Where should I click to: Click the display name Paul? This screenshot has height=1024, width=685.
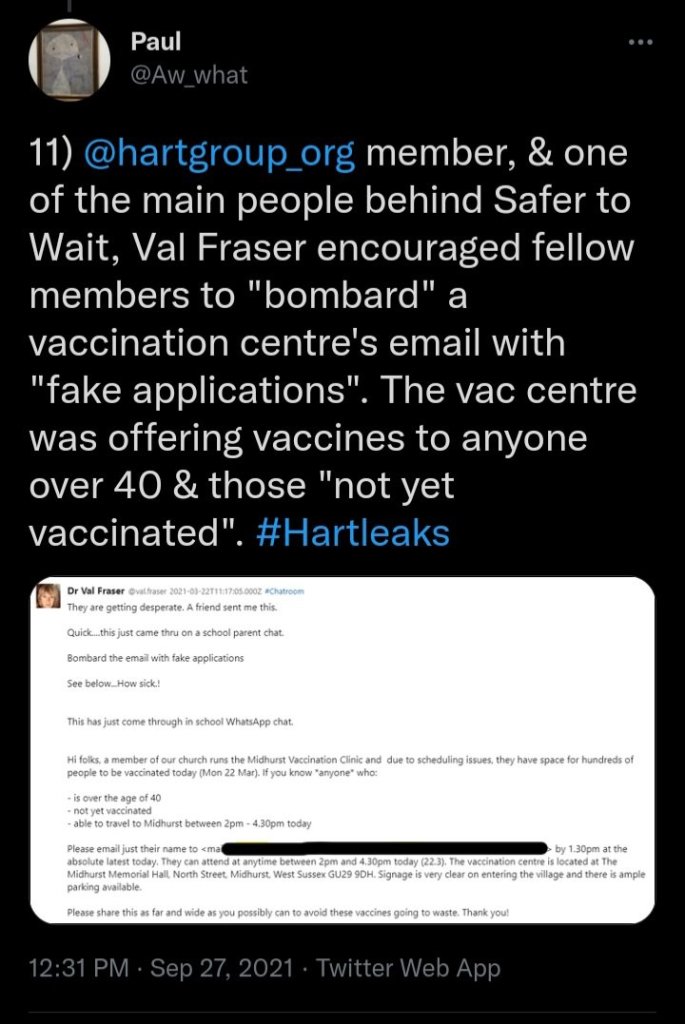[152, 42]
